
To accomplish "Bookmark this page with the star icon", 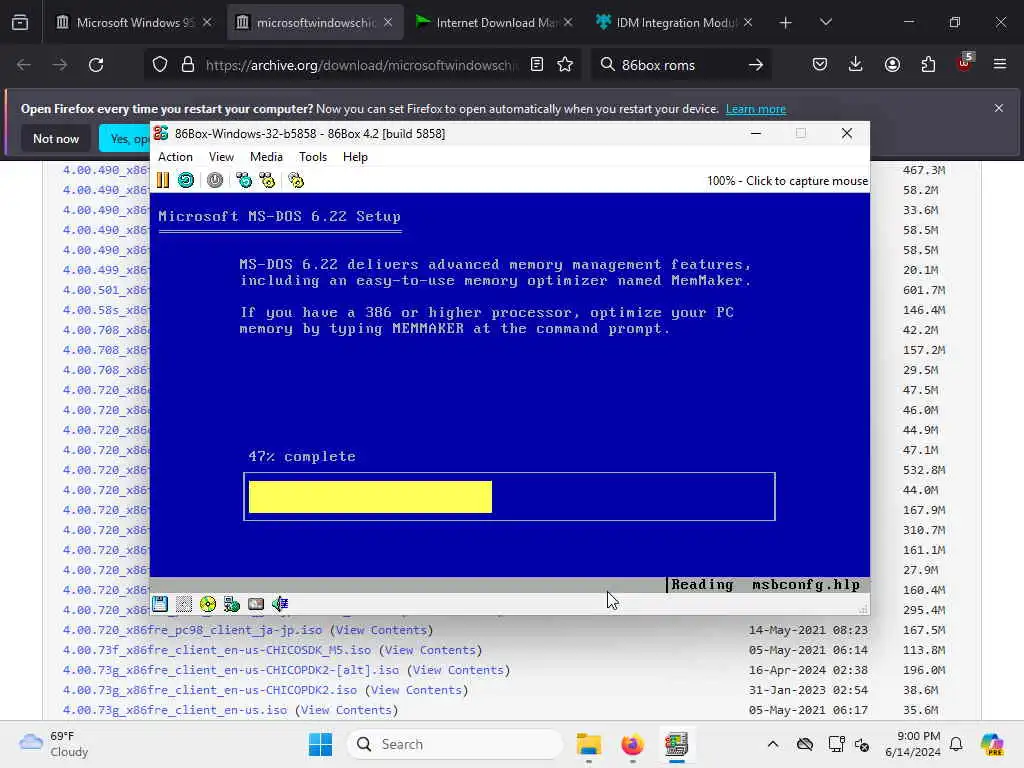I will pos(565,65).
